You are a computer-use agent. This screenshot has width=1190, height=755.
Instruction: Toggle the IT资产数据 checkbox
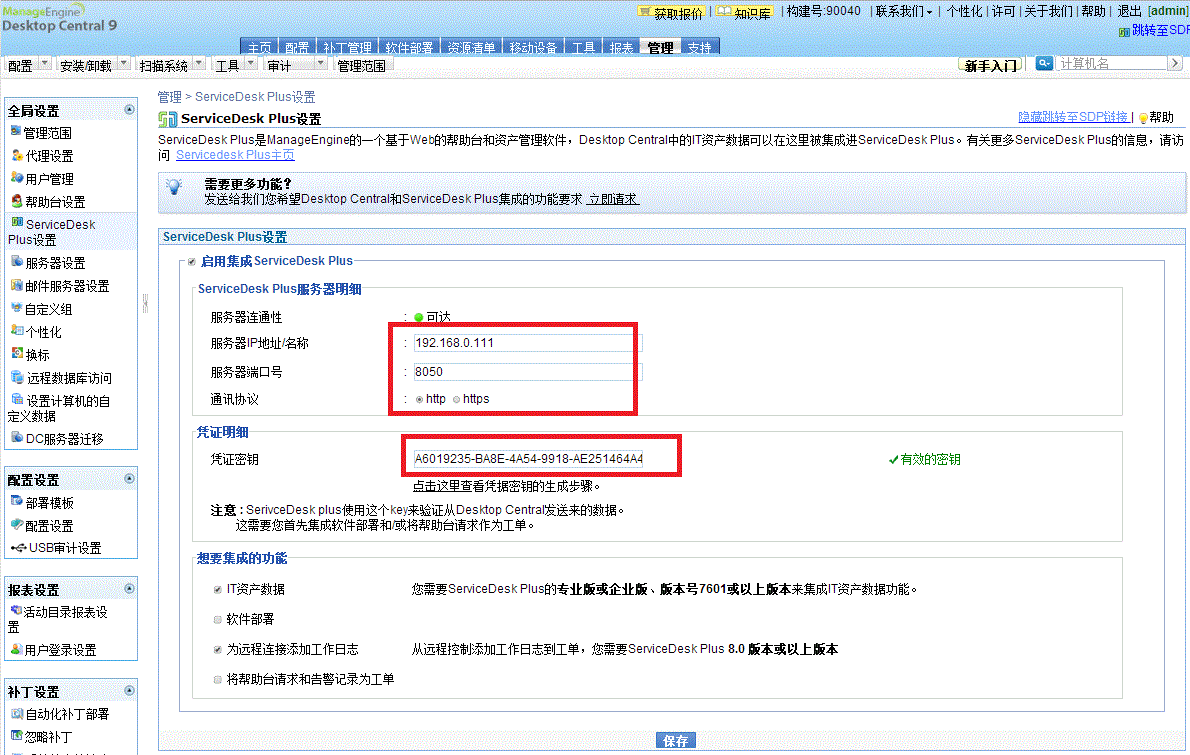pos(218,590)
